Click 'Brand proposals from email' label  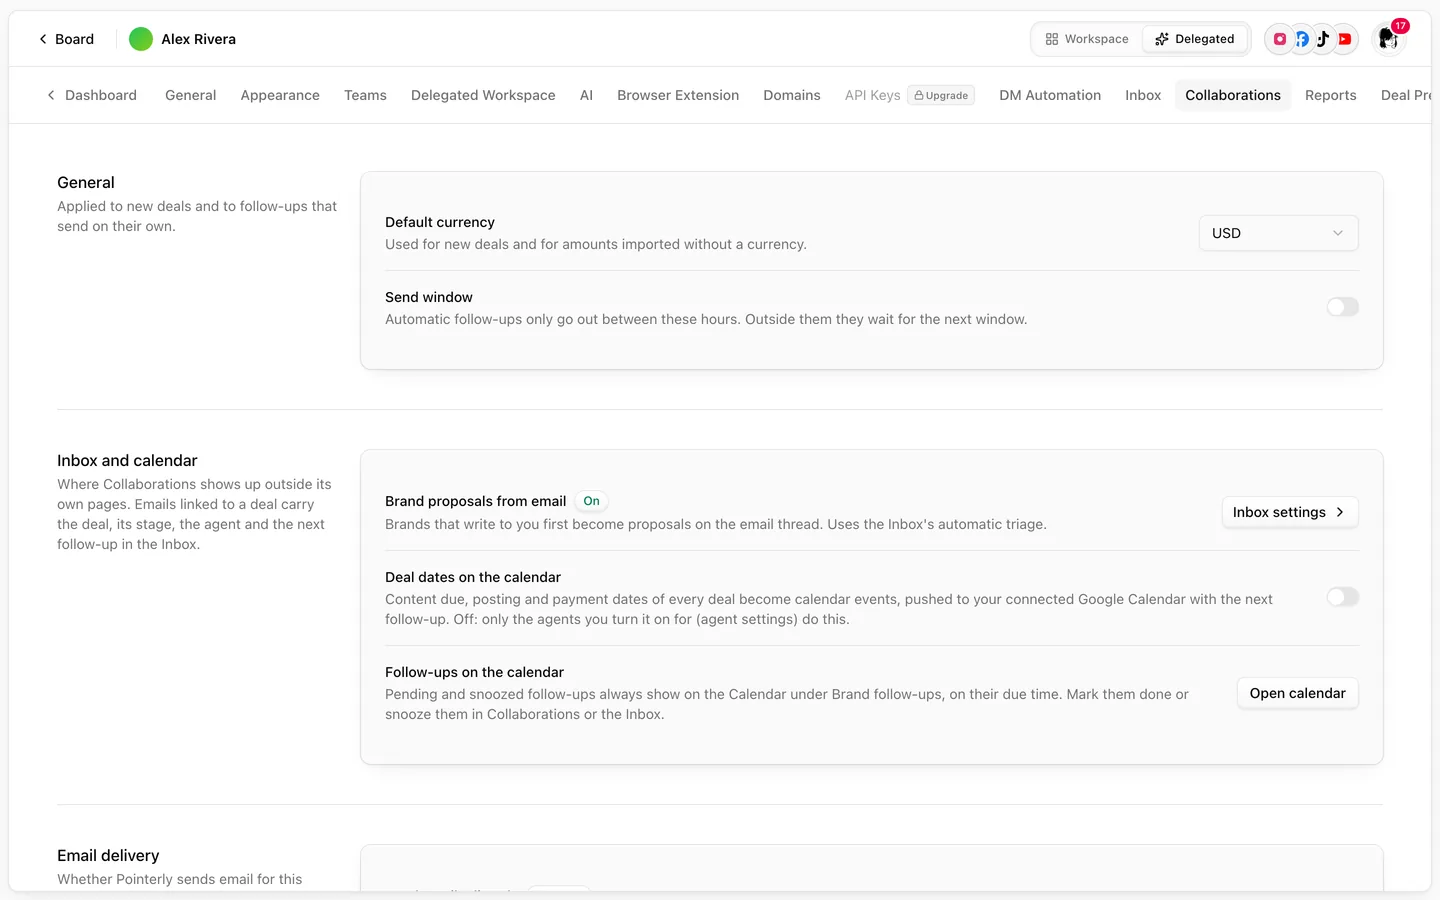tap(476, 501)
